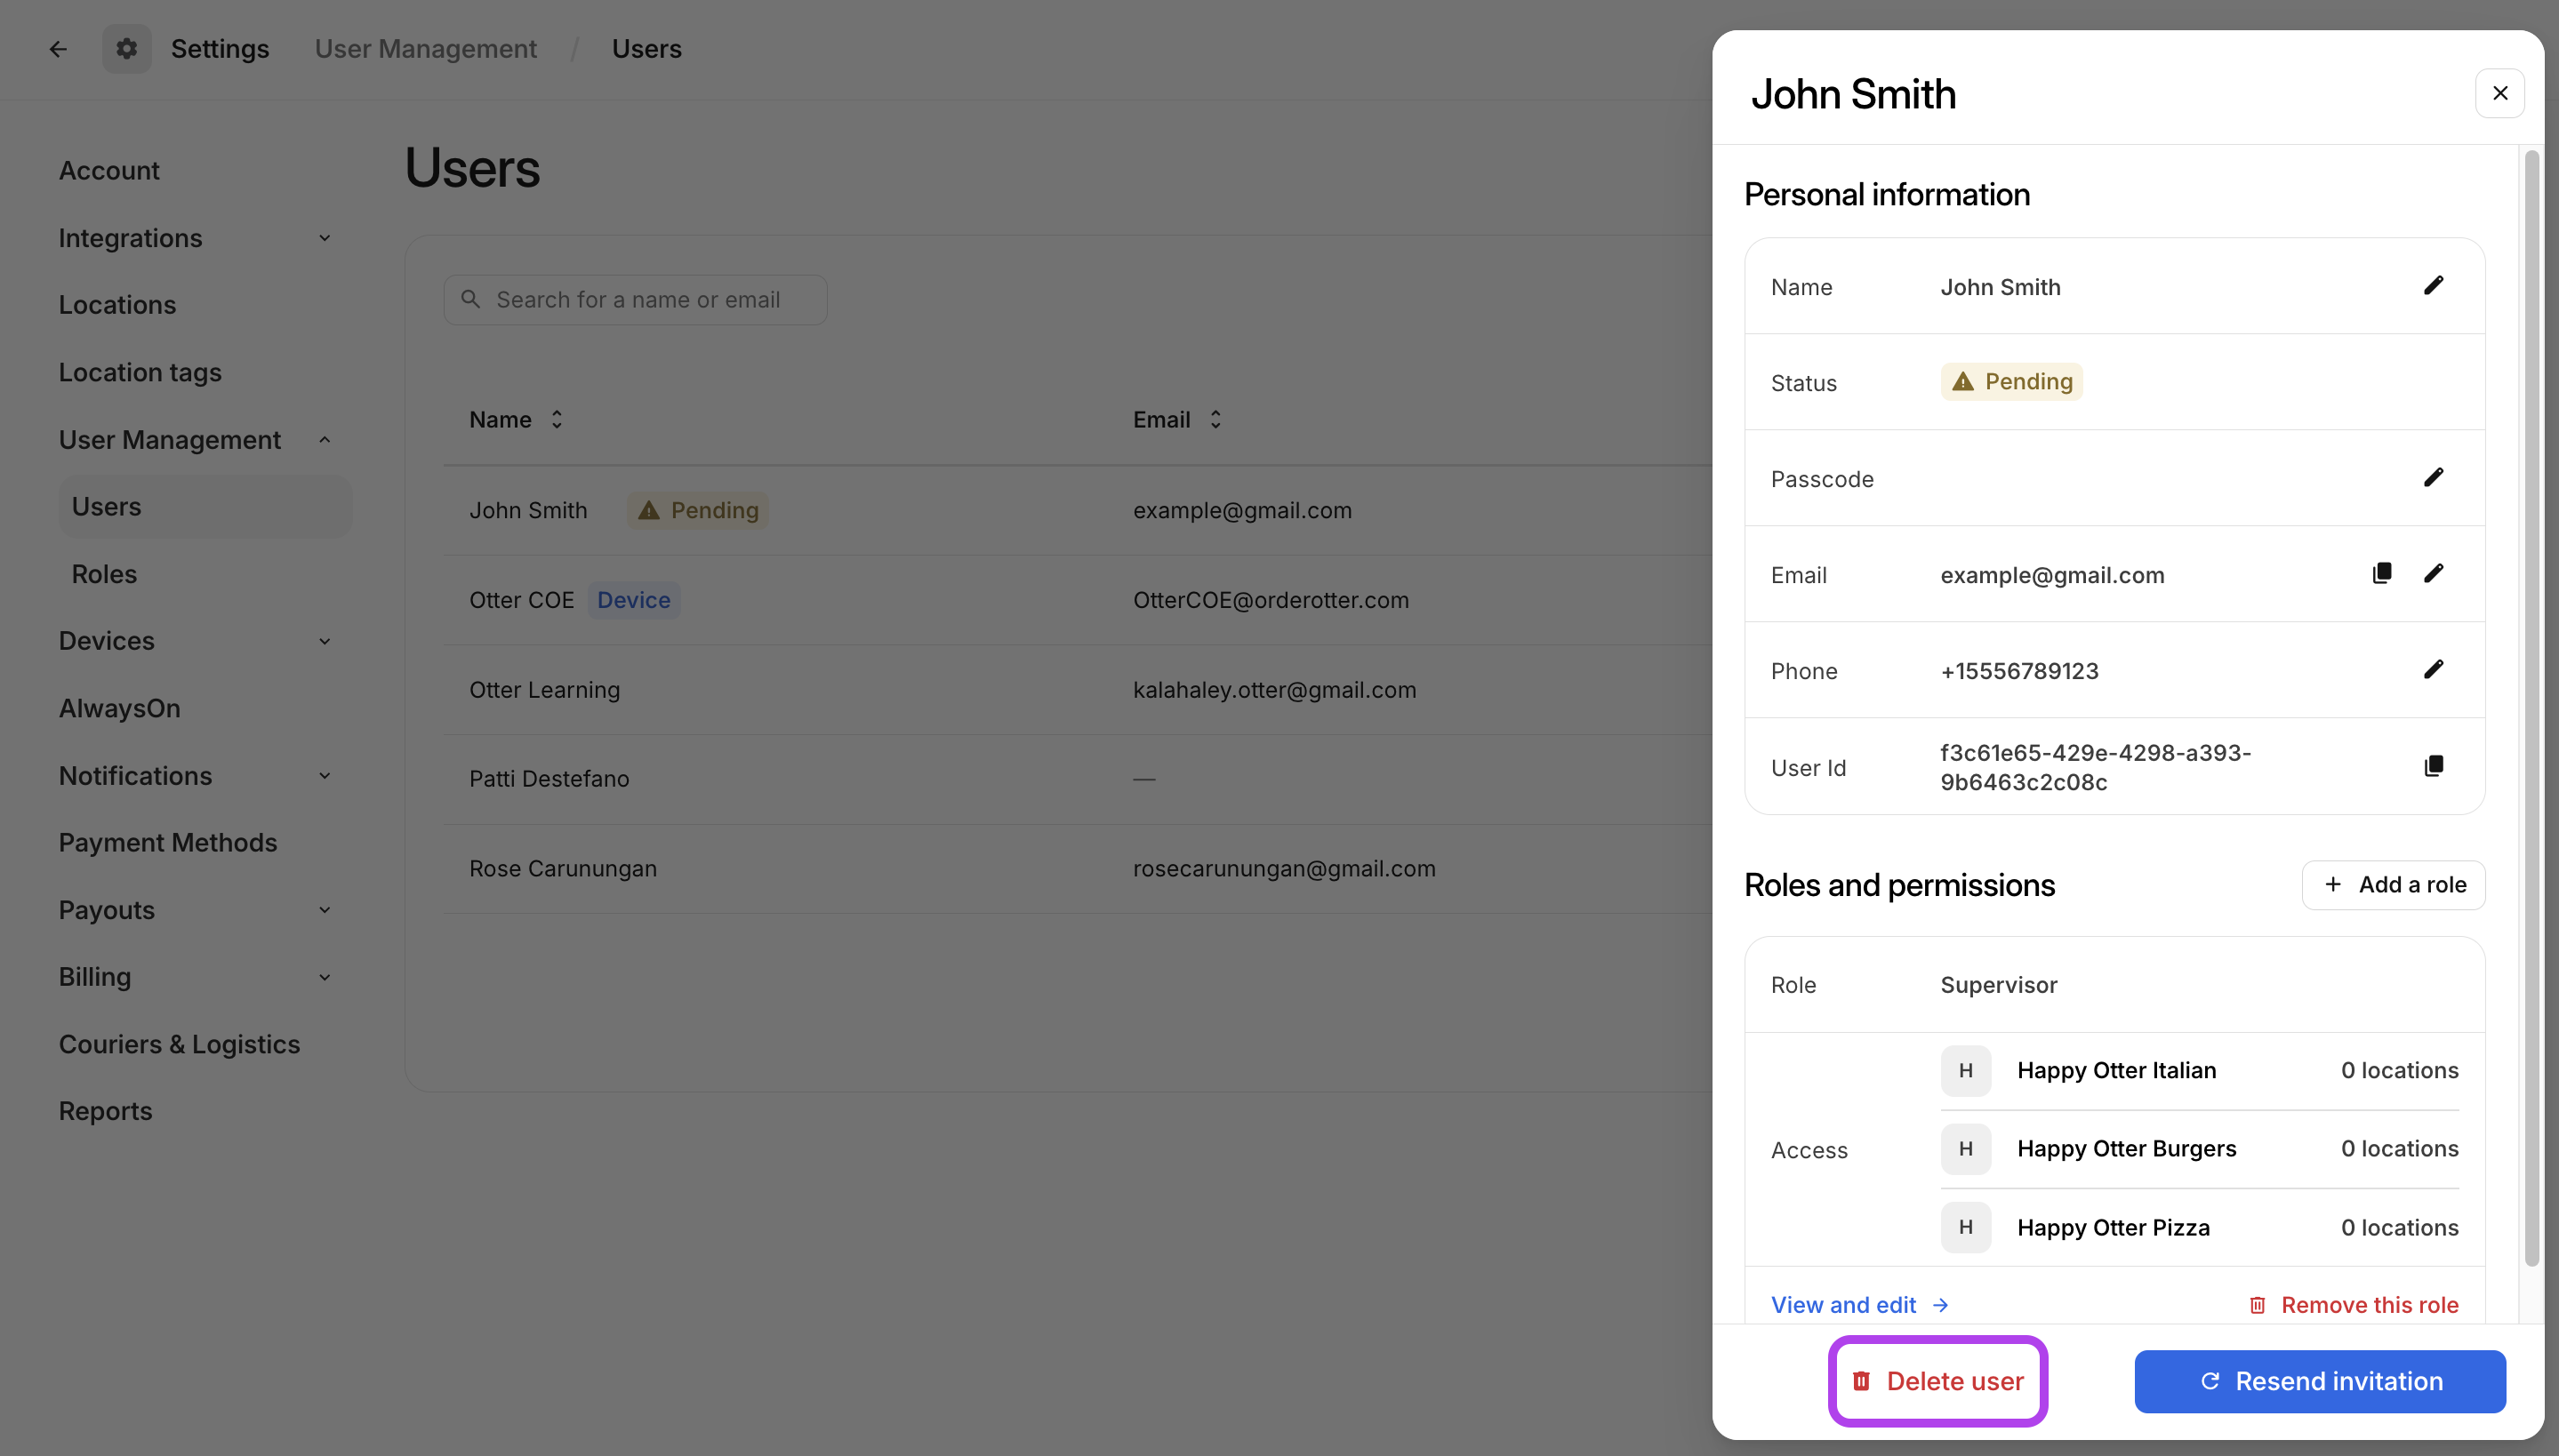Edit the Passcode with pencil icon
Viewport: 2559px width, 1456px height.
click(x=2433, y=478)
